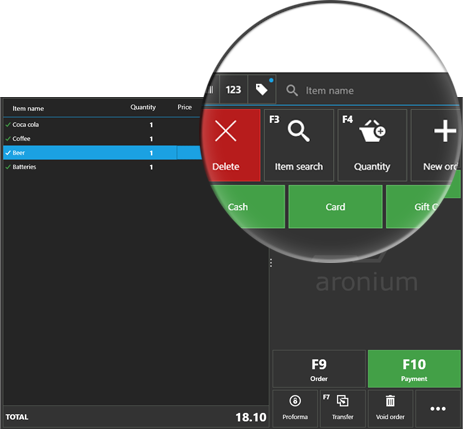
Task: Open Item search with F3 magnifier
Action: tap(299, 145)
